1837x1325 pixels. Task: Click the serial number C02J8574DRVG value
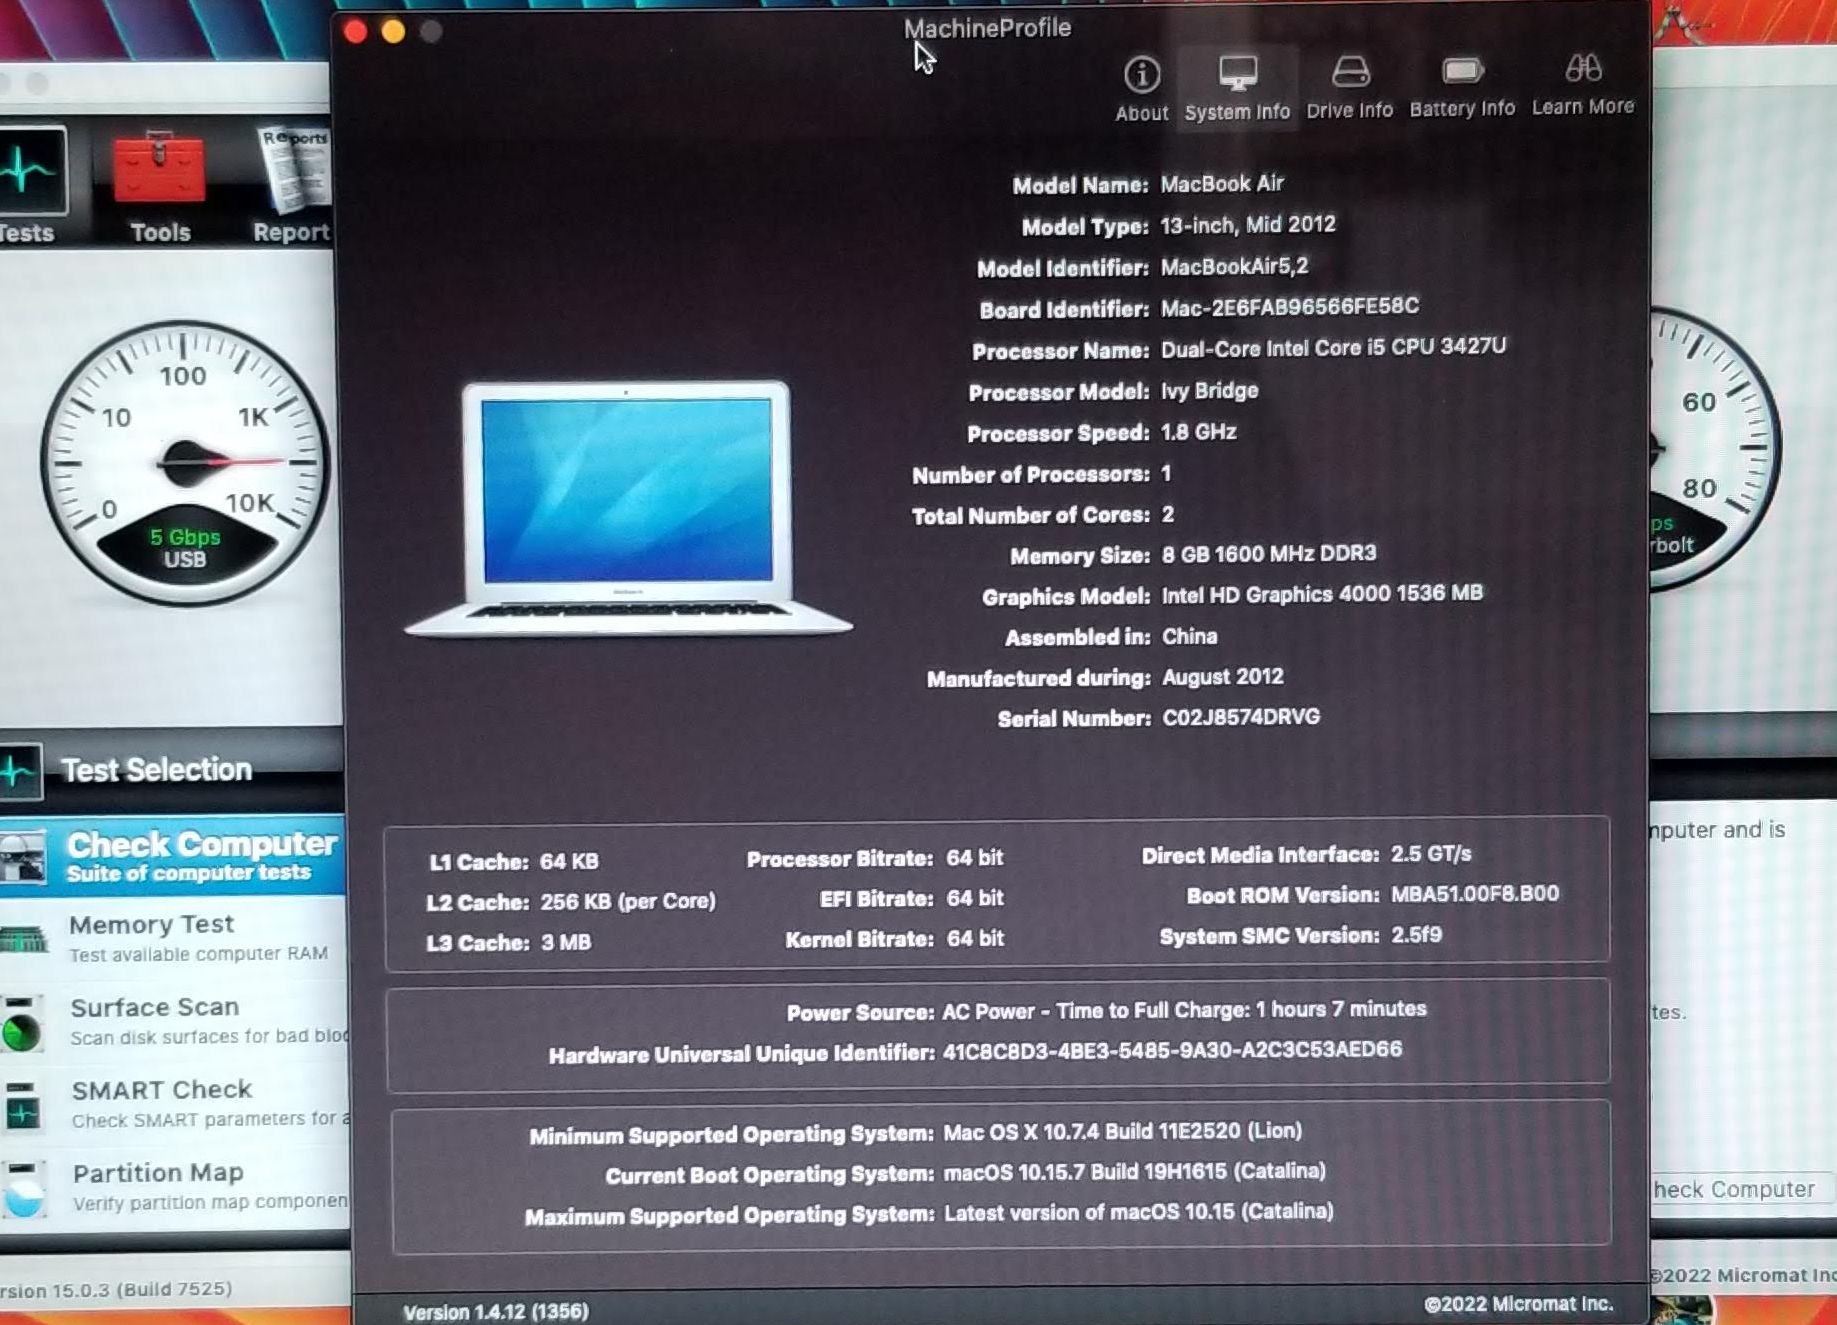(1240, 717)
